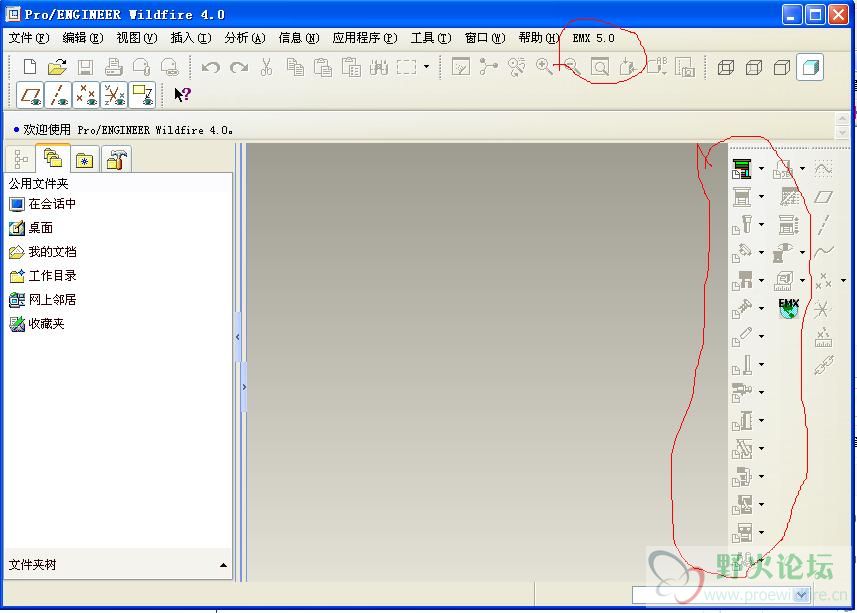Click the message area scroll up arrow
The height and width of the screenshot is (613, 857).
click(x=842, y=119)
